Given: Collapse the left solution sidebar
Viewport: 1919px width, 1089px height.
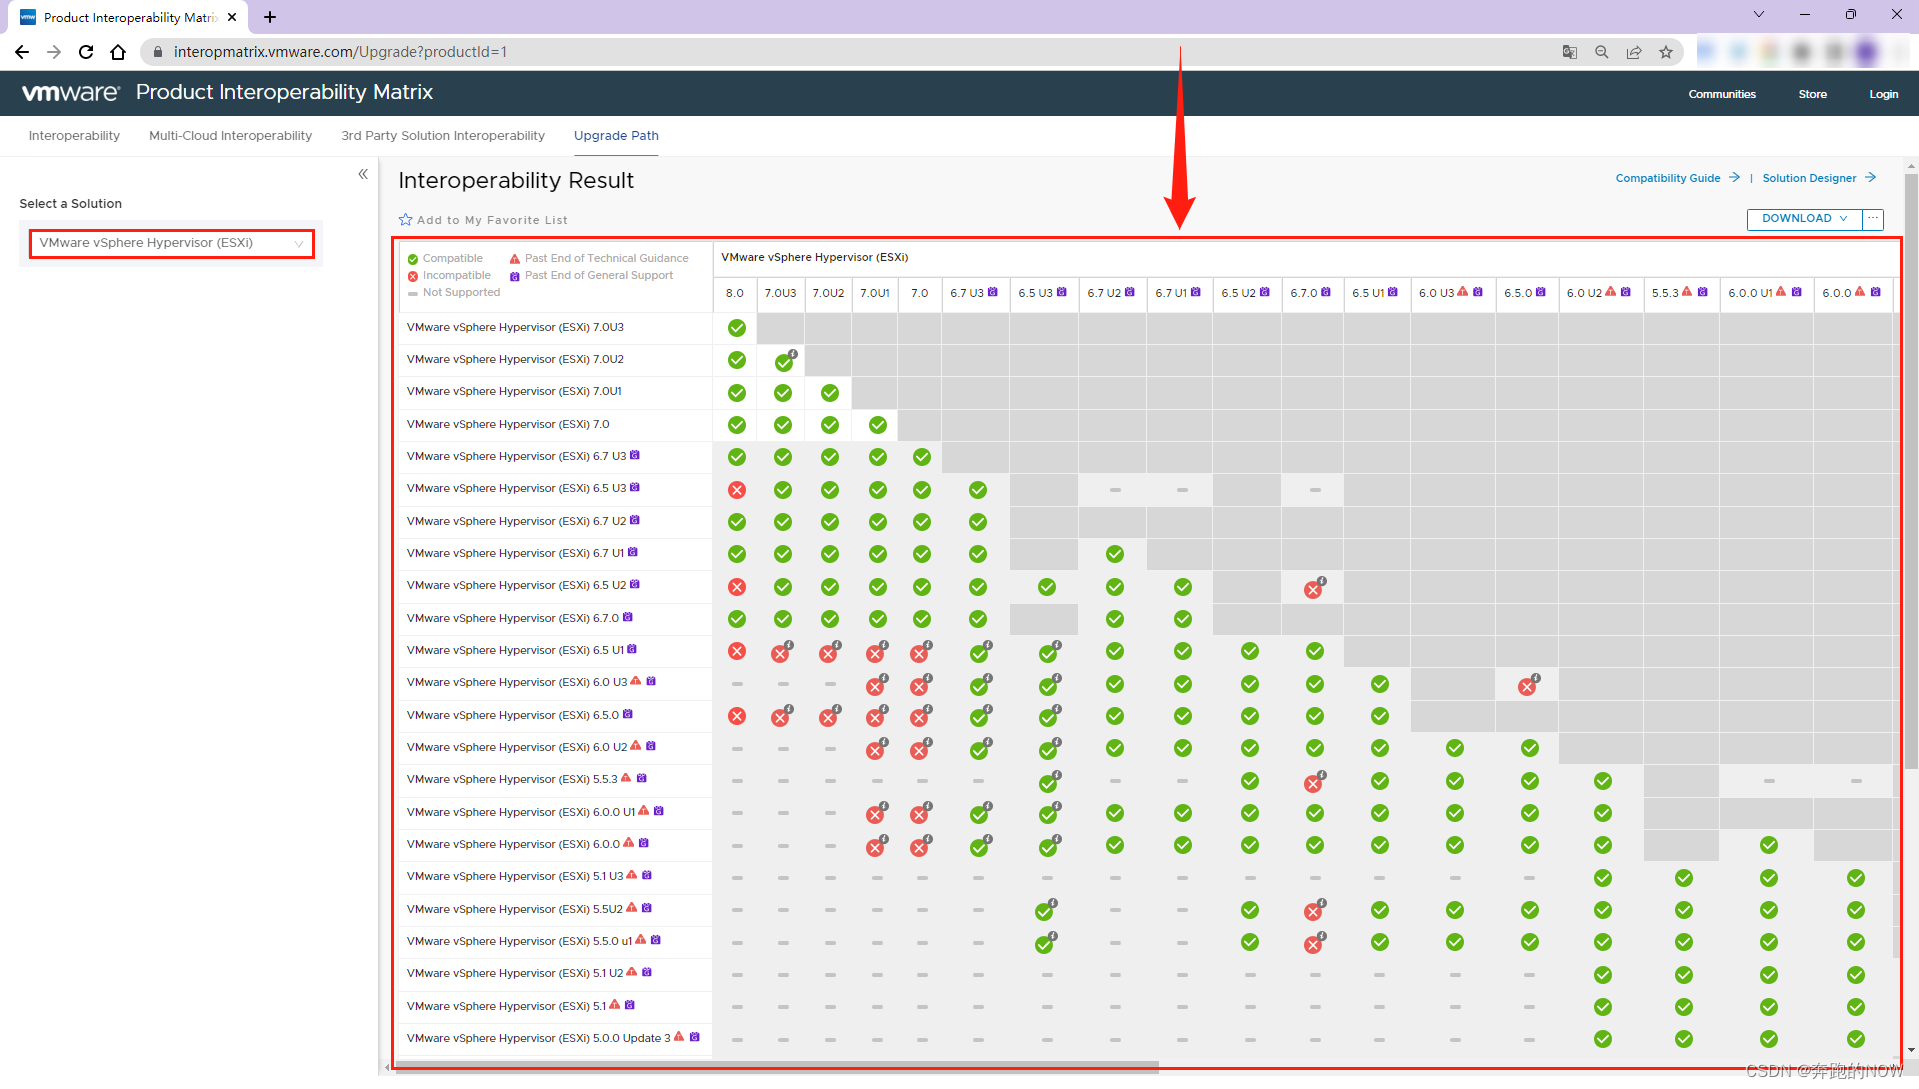Looking at the screenshot, I should click(363, 174).
